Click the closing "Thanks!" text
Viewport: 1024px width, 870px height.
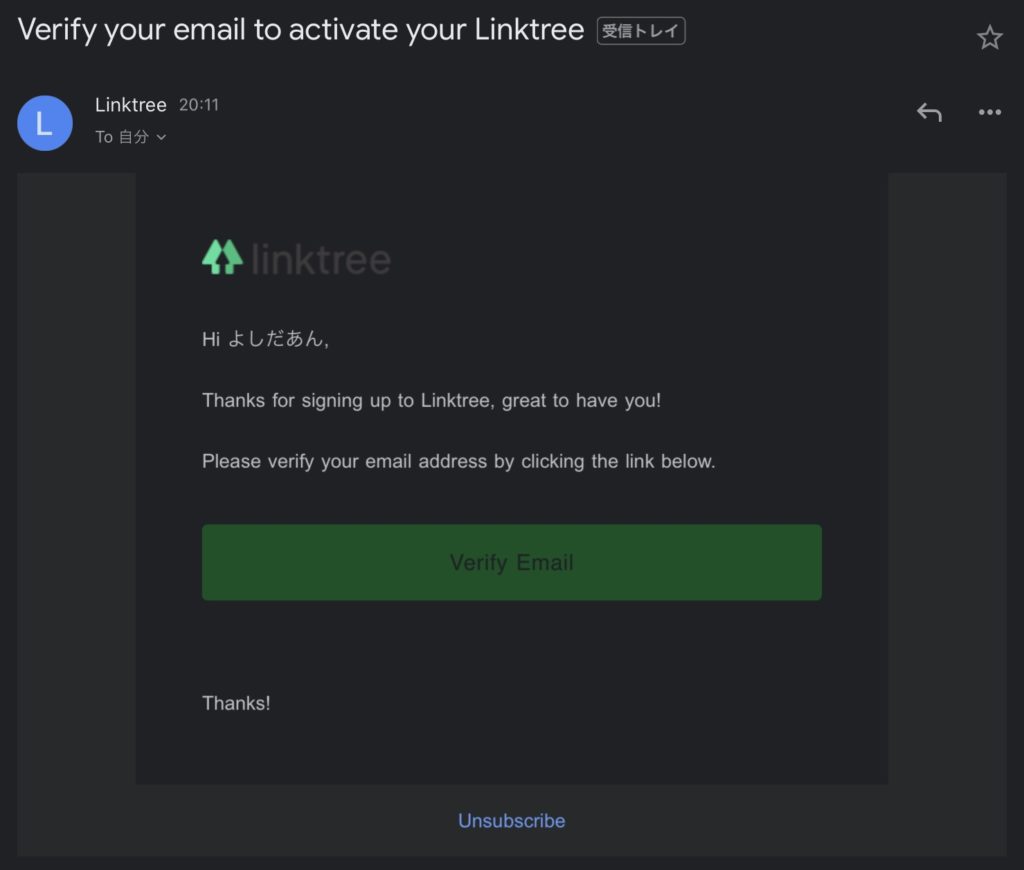(x=236, y=703)
